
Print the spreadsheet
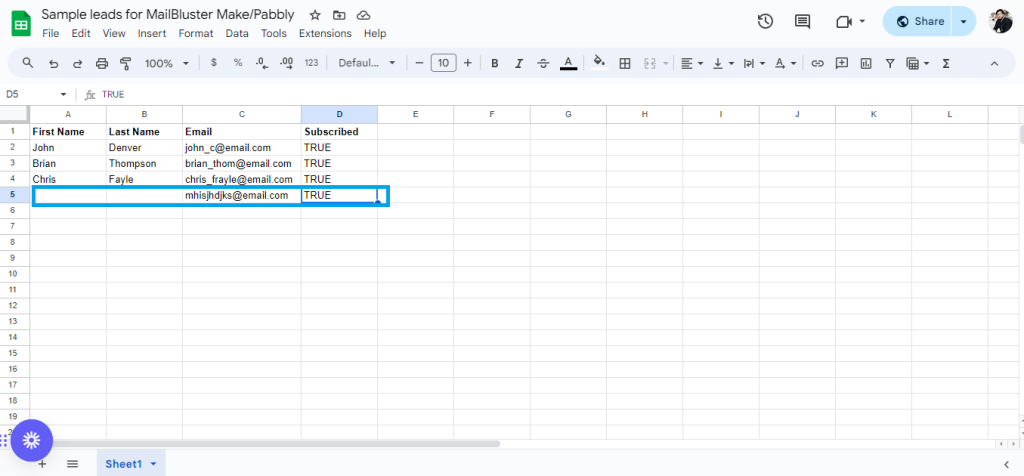tap(101, 63)
